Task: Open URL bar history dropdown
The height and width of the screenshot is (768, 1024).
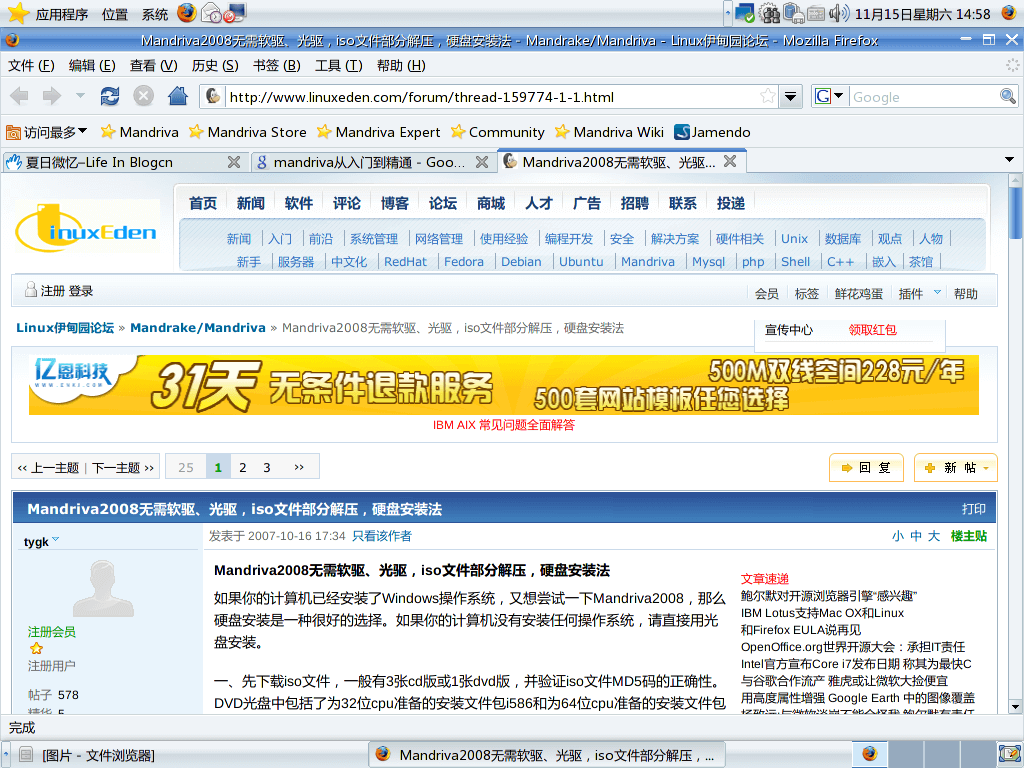Action: click(790, 97)
